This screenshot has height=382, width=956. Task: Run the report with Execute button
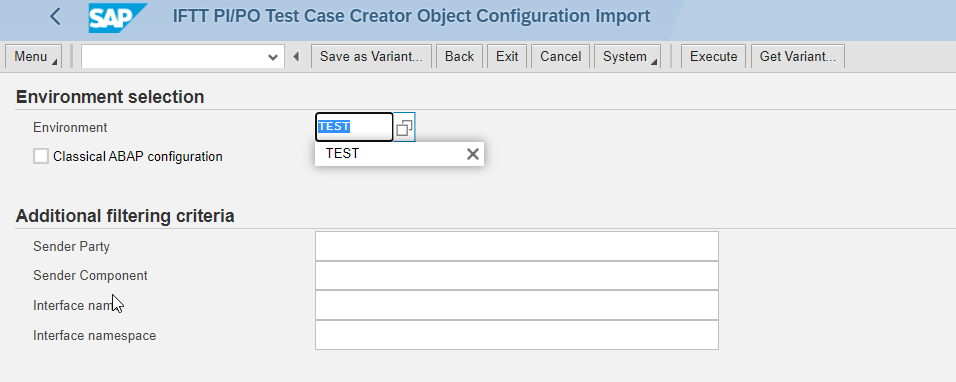click(713, 57)
